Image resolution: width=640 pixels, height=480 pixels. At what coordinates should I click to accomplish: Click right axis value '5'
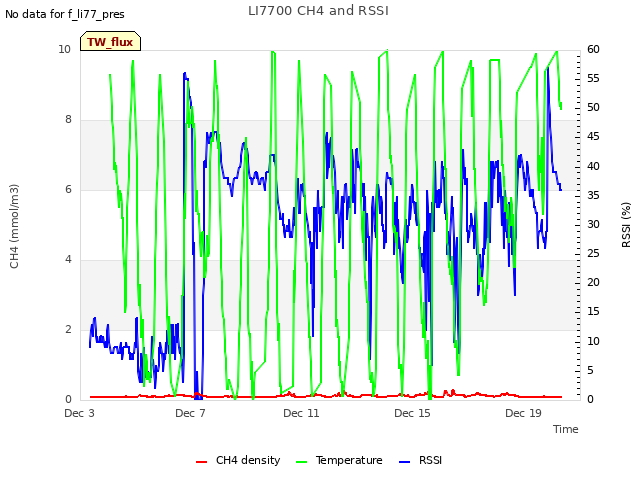(x=590, y=370)
